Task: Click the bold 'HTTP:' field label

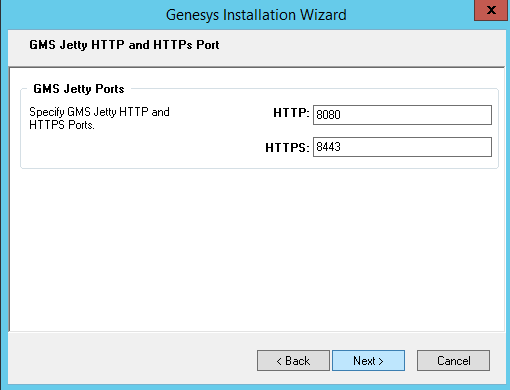Action: pyautogui.click(x=291, y=113)
